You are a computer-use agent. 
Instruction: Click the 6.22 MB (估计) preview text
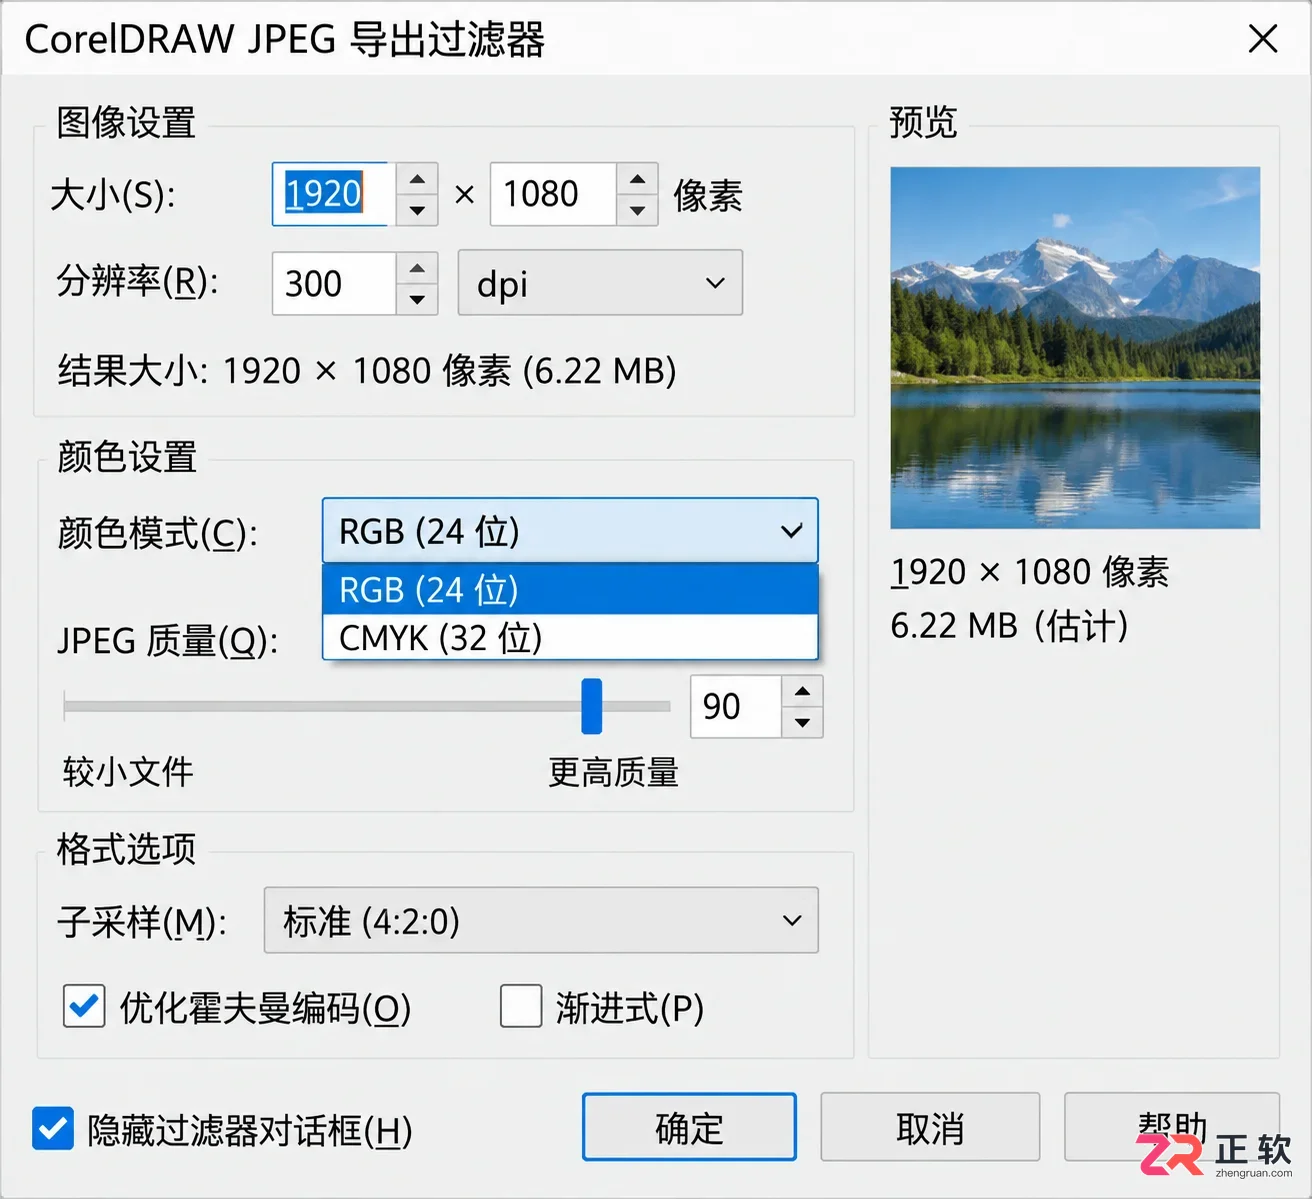[x=1009, y=626]
